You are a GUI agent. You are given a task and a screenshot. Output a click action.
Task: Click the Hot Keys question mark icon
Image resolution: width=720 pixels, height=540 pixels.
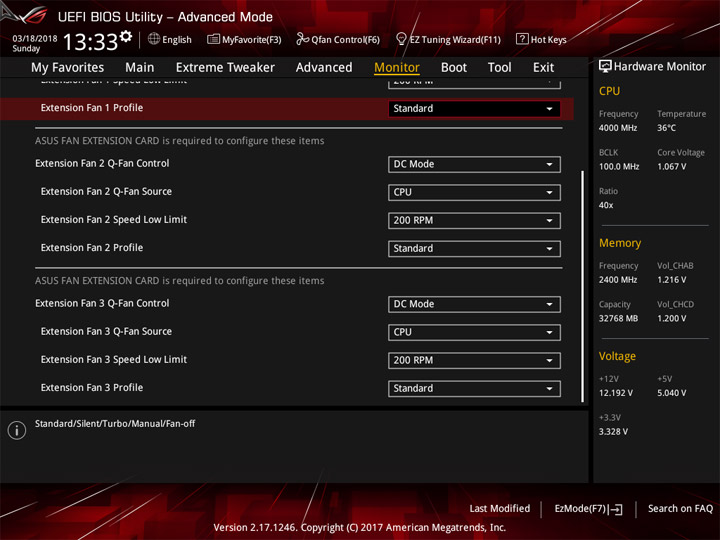(x=522, y=39)
